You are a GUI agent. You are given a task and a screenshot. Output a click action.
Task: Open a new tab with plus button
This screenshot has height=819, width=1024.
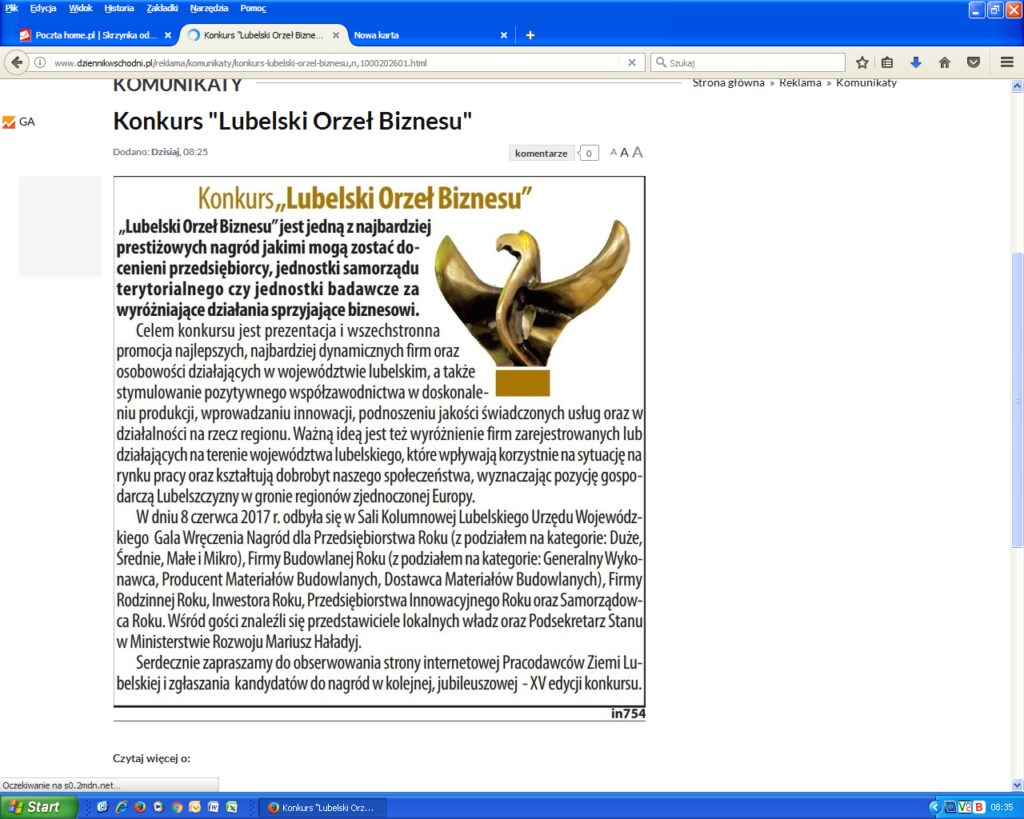coord(530,35)
